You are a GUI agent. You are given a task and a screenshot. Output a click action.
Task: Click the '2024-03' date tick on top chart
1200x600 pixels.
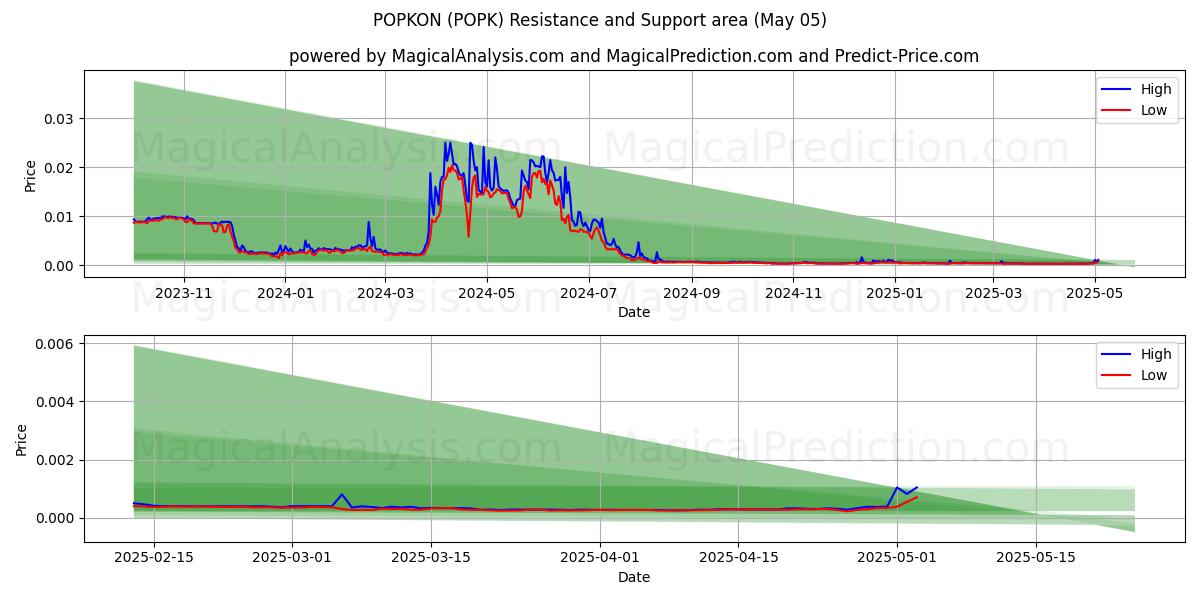click(x=386, y=293)
